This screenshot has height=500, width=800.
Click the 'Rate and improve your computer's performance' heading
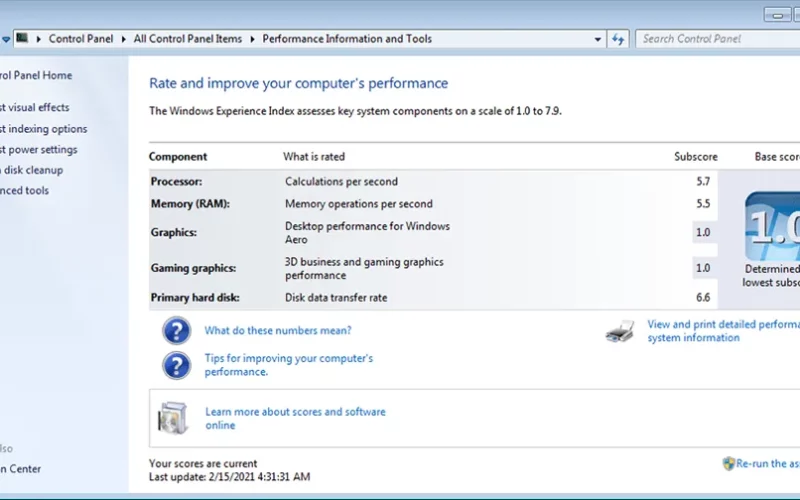click(298, 83)
